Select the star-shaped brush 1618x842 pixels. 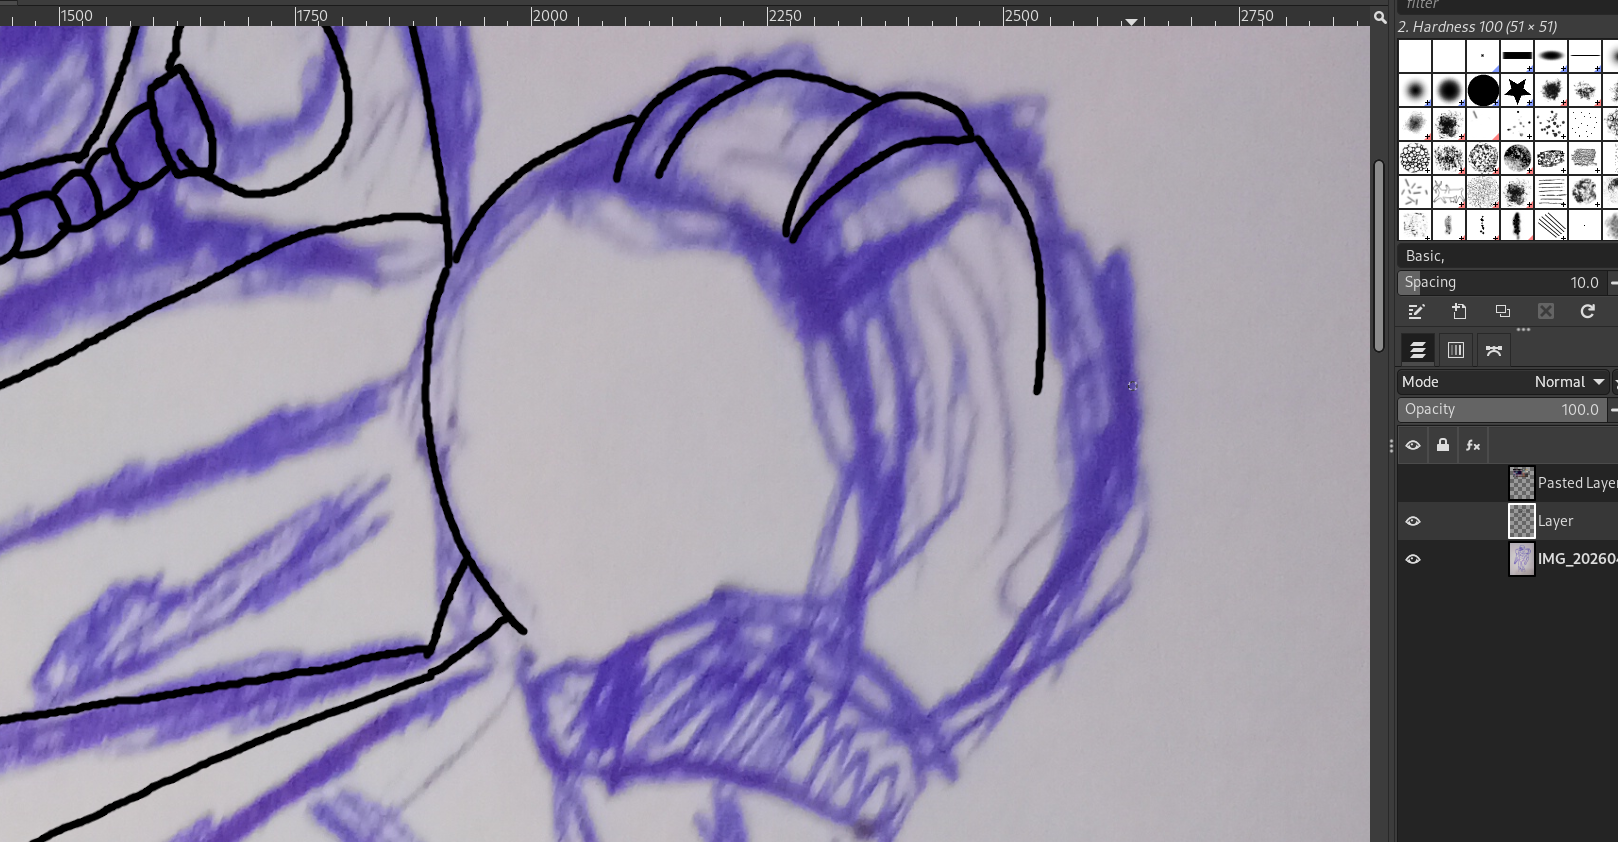point(1517,90)
